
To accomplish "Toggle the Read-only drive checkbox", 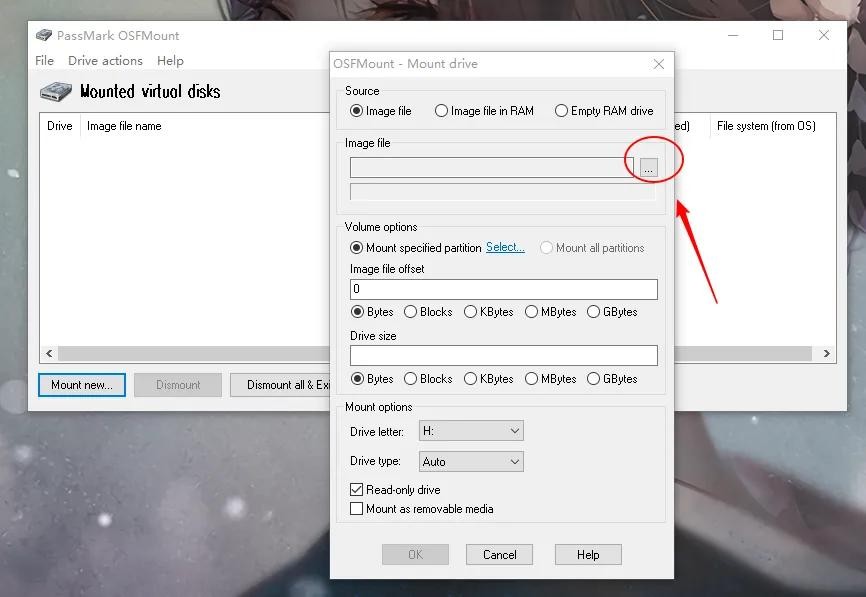I will pos(357,490).
